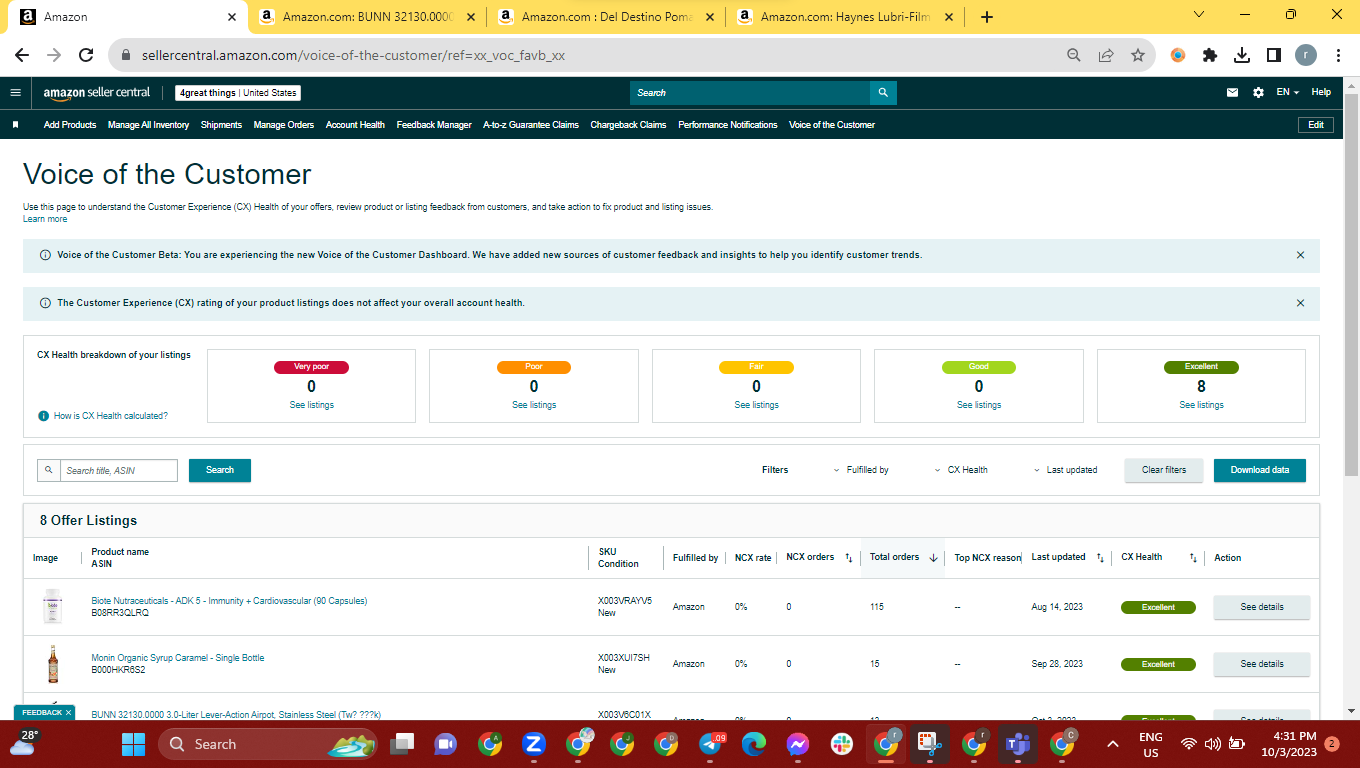Click Edit on the navigation bar
The width and height of the screenshot is (1360, 768).
coord(1316,125)
